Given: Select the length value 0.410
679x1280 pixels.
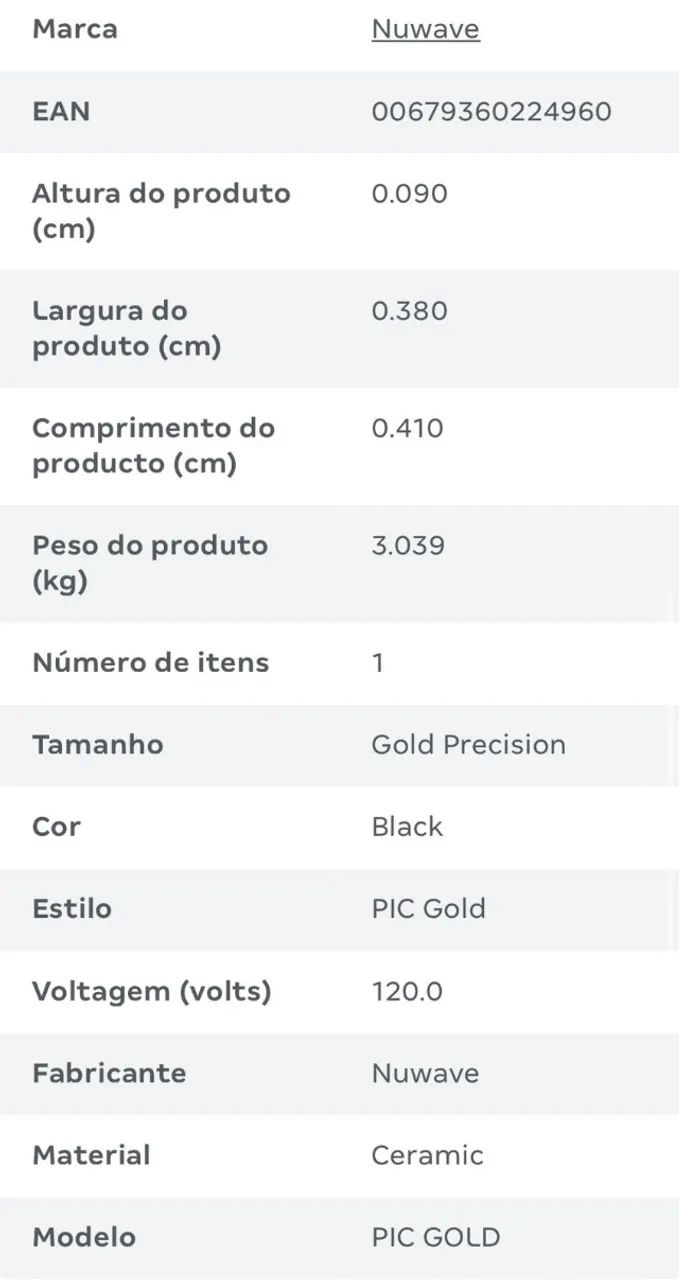Looking at the screenshot, I should pyautogui.click(x=407, y=428).
